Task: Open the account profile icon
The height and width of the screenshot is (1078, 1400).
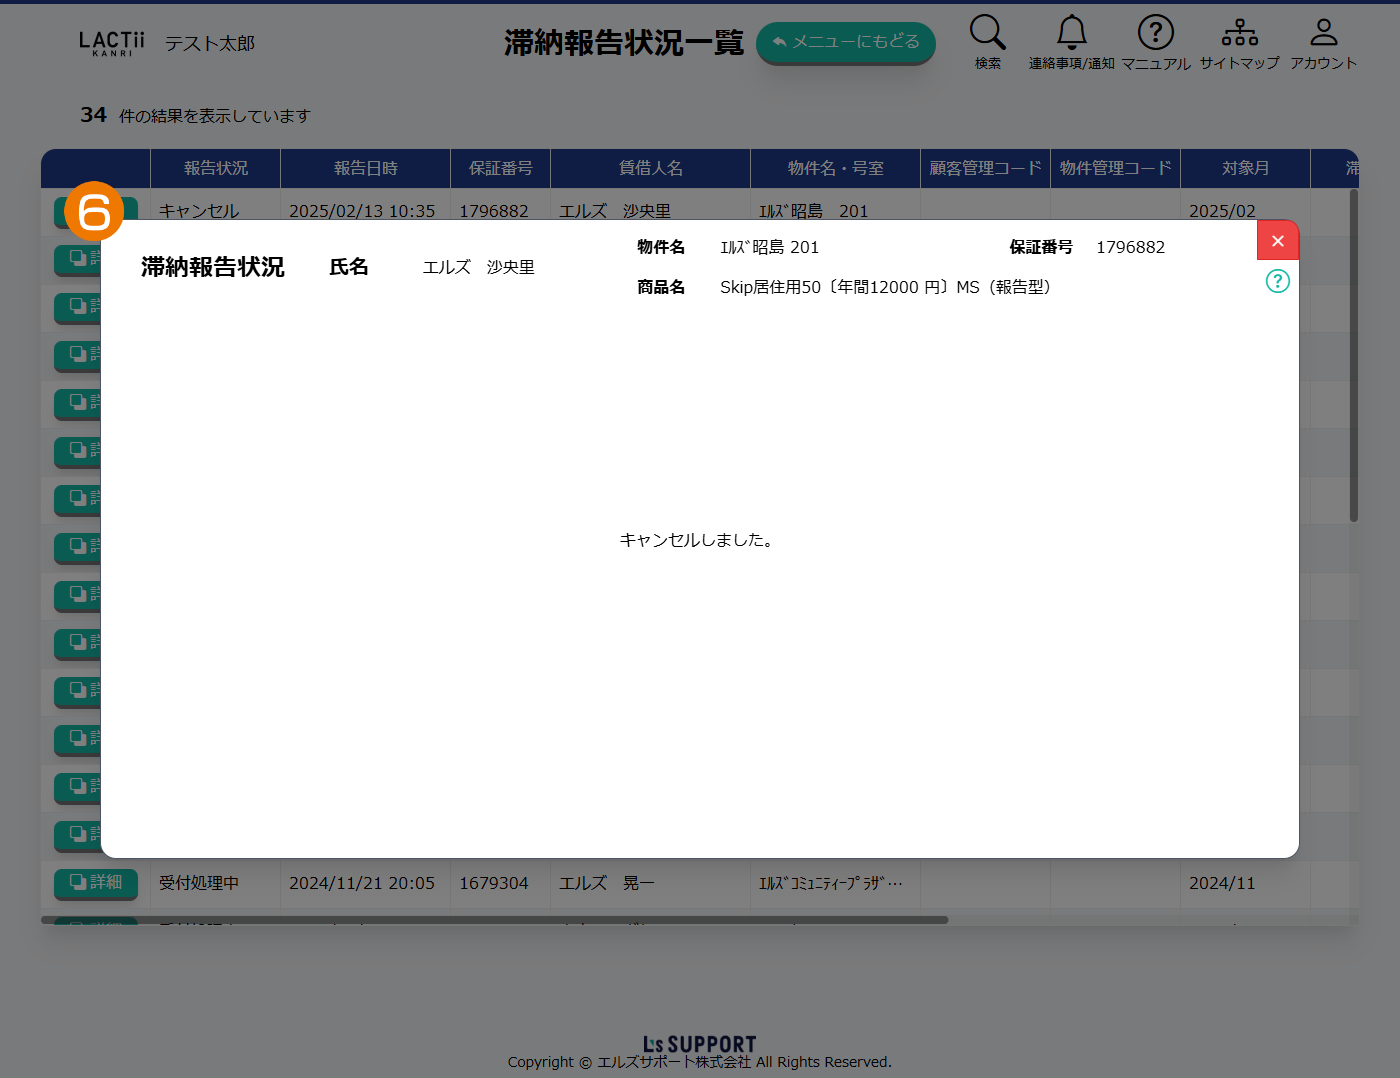Action: click(x=1323, y=33)
